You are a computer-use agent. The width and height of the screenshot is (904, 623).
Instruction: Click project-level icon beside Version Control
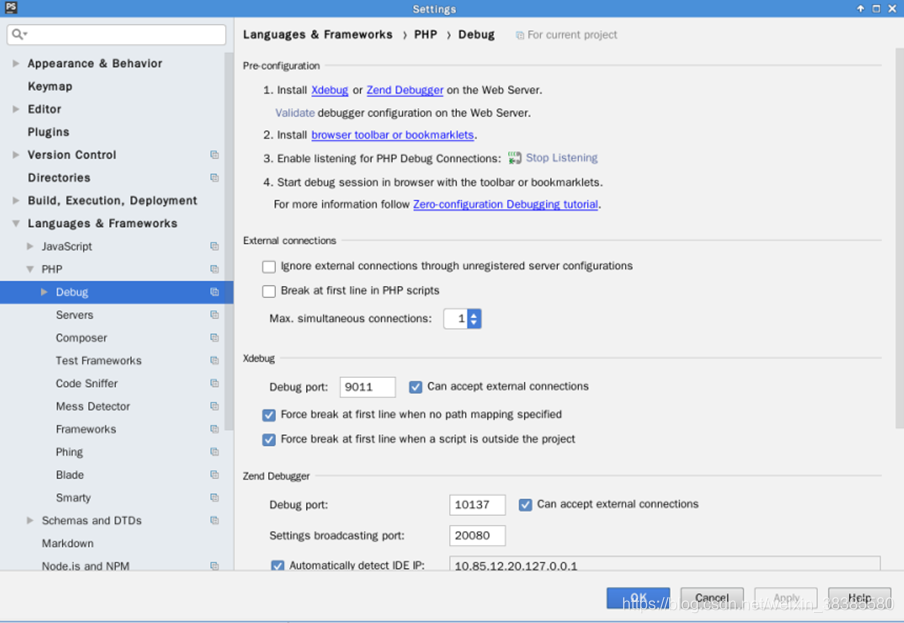[x=214, y=155]
